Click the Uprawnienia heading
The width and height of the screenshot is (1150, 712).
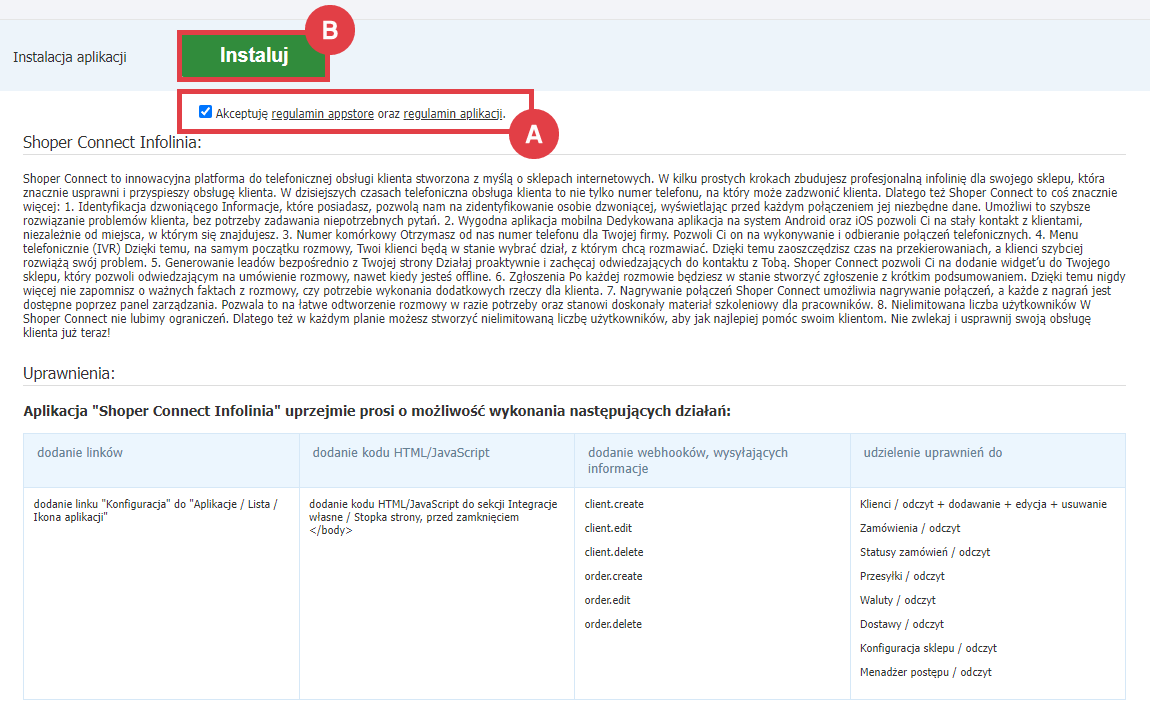pyautogui.click(x=69, y=373)
